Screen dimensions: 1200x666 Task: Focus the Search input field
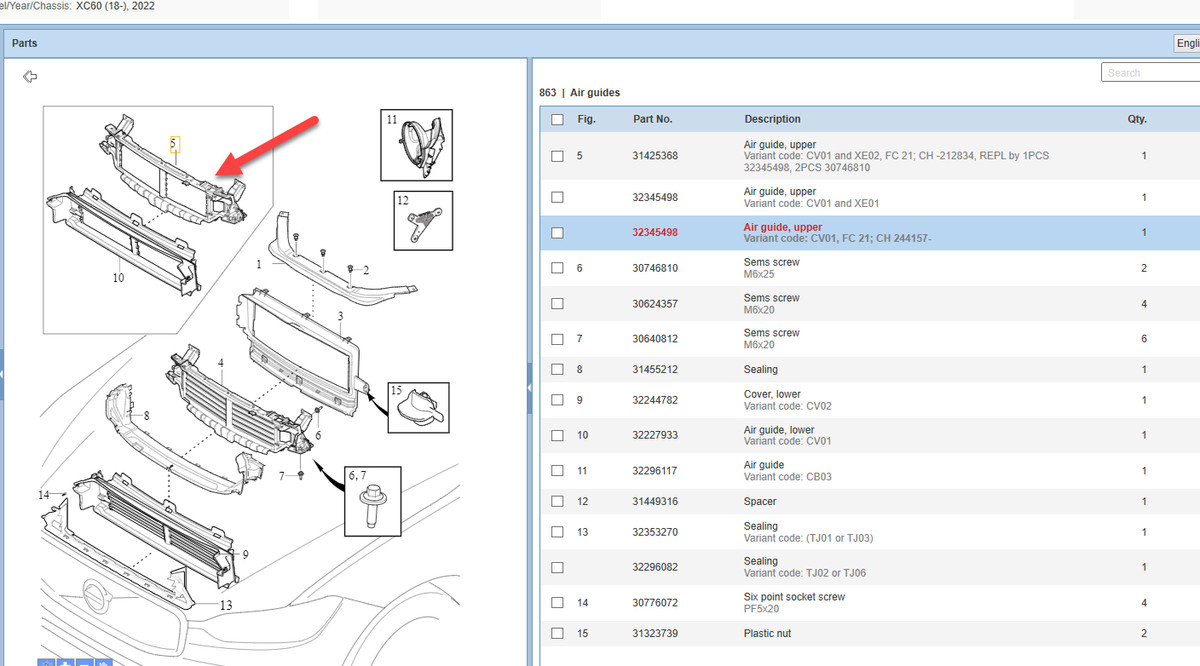click(x=1151, y=72)
